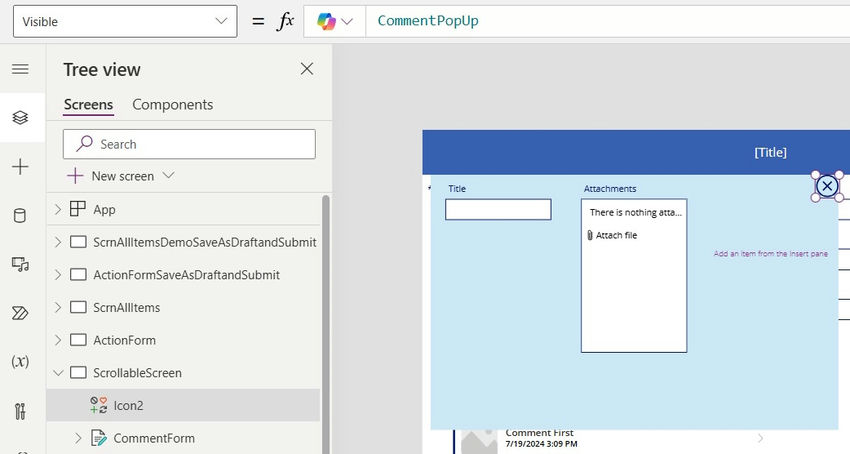Open the Tree view layers icon
The width and height of the screenshot is (850, 454).
pyautogui.click(x=20, y=118)
